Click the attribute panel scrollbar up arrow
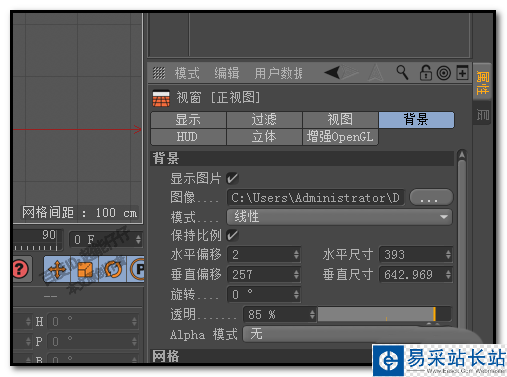507x377 pixels. coord(462,154)
